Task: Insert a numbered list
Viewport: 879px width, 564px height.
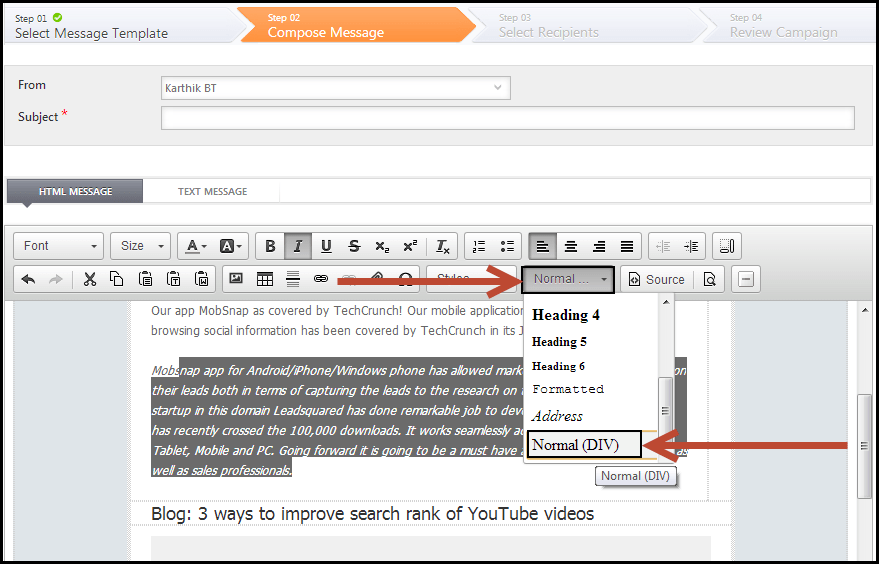Action: pos(479,246)
